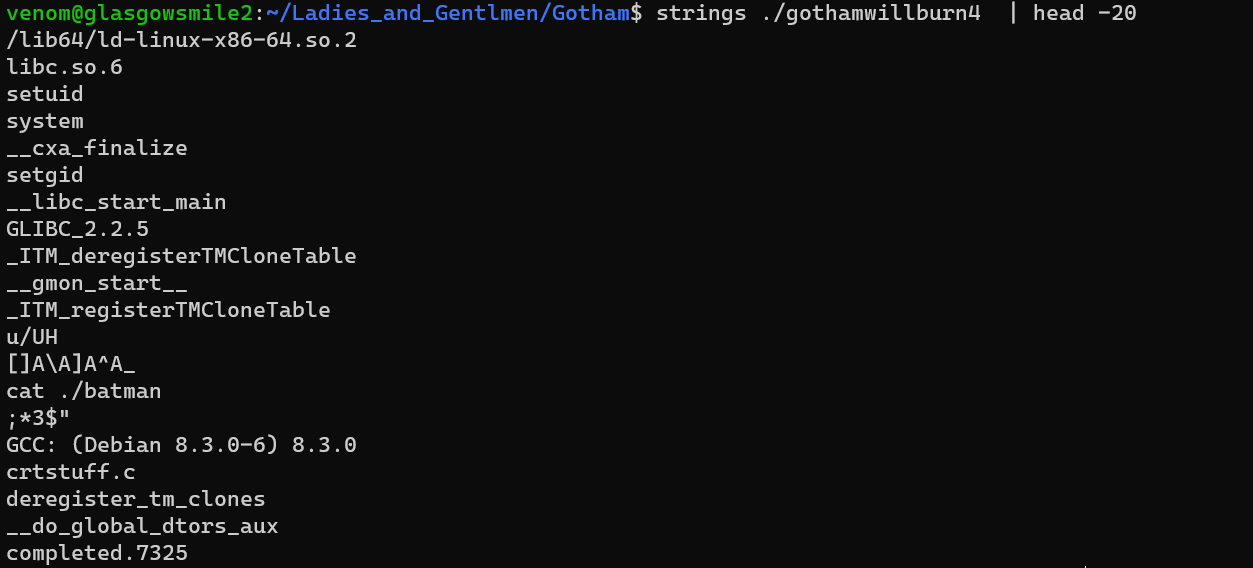This screenshot has height=568, width=1253.
Task: Click the crtstuff.c line
Action: 71,472
